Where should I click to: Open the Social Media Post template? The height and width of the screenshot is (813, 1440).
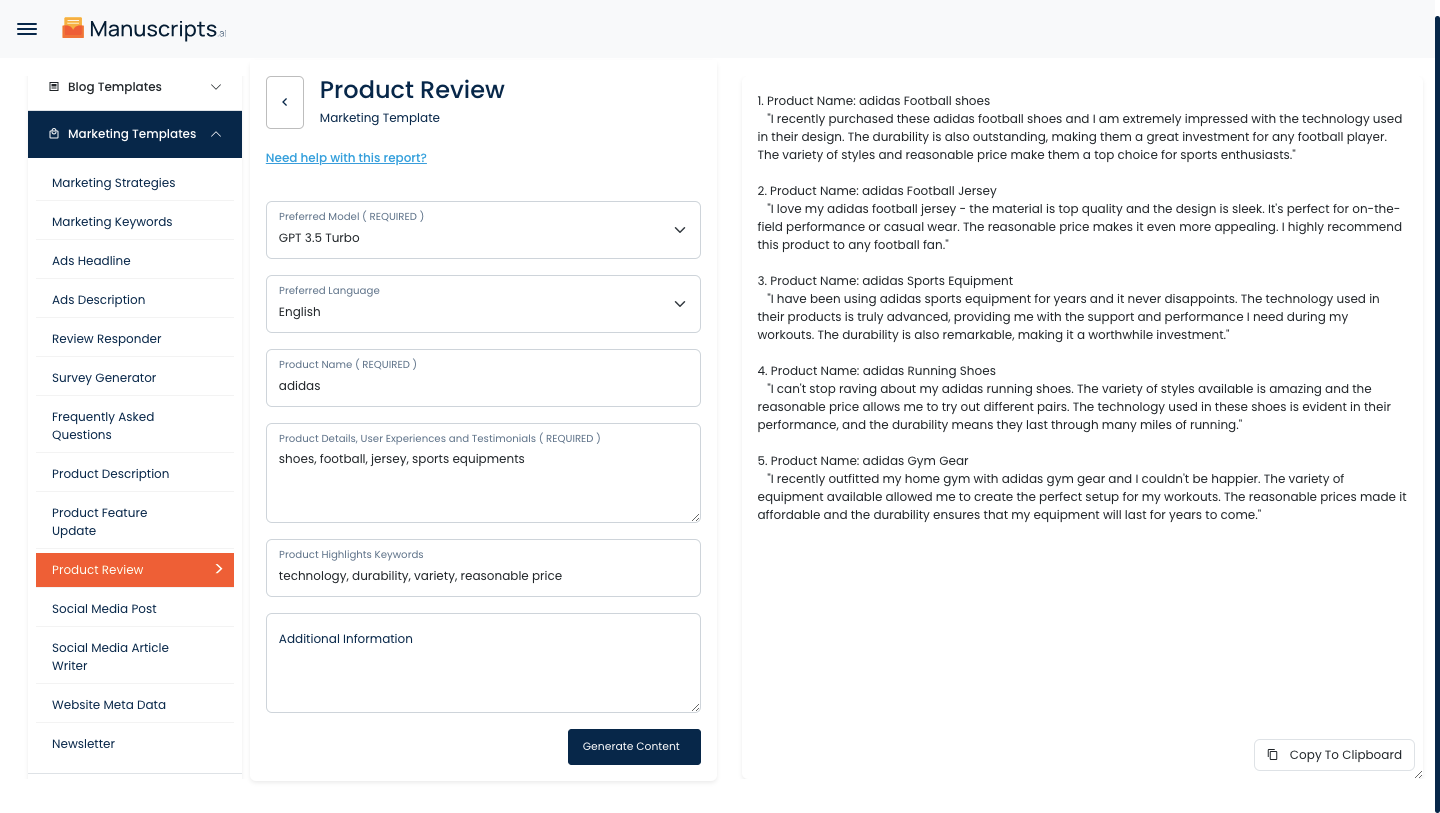point(104,609)
